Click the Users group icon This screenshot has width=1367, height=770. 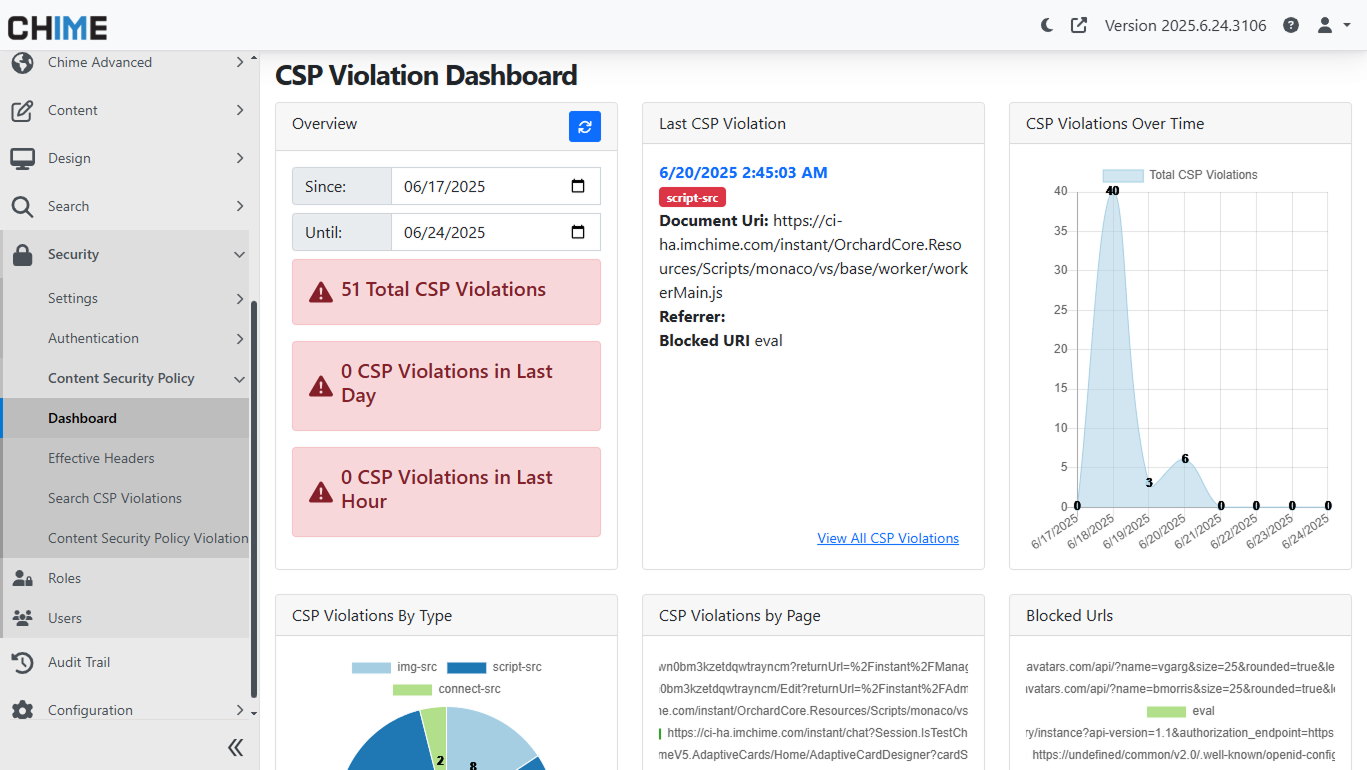22,618
